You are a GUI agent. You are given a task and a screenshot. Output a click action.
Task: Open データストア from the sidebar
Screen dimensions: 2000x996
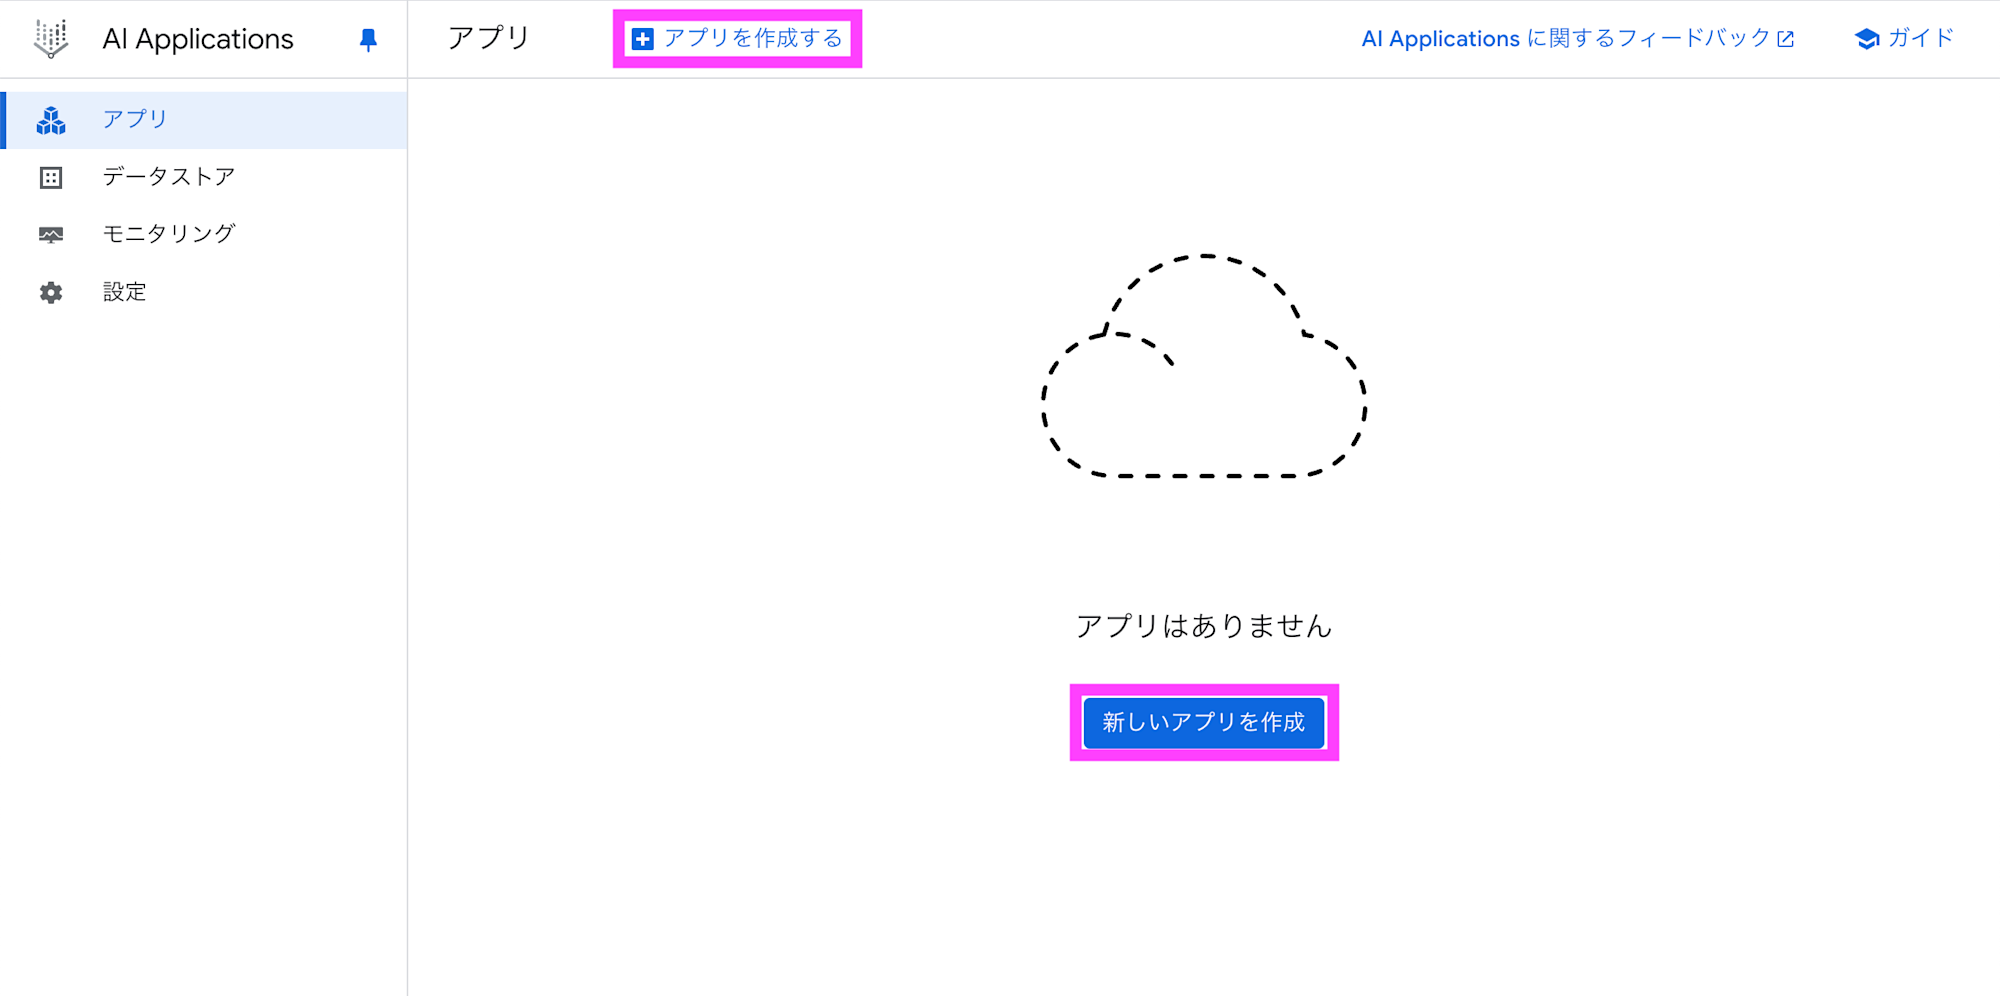point(204,177)
